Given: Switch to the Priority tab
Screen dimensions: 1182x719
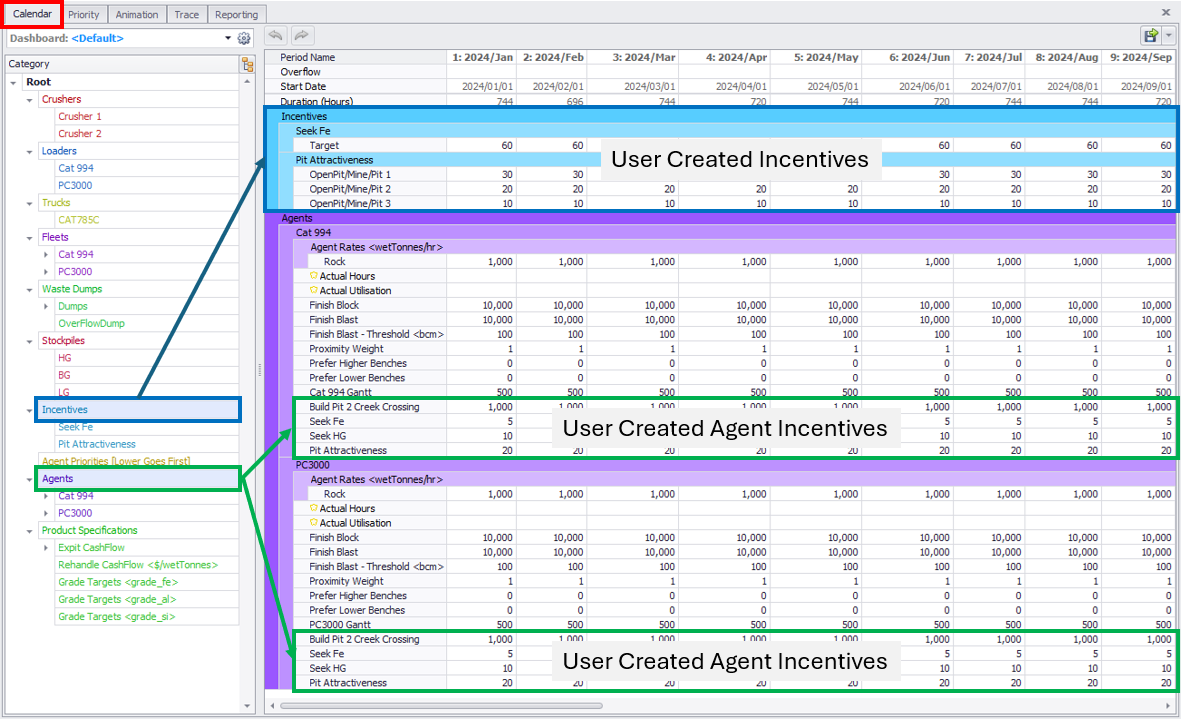Looking at the screenshot, I should (84, 14).
